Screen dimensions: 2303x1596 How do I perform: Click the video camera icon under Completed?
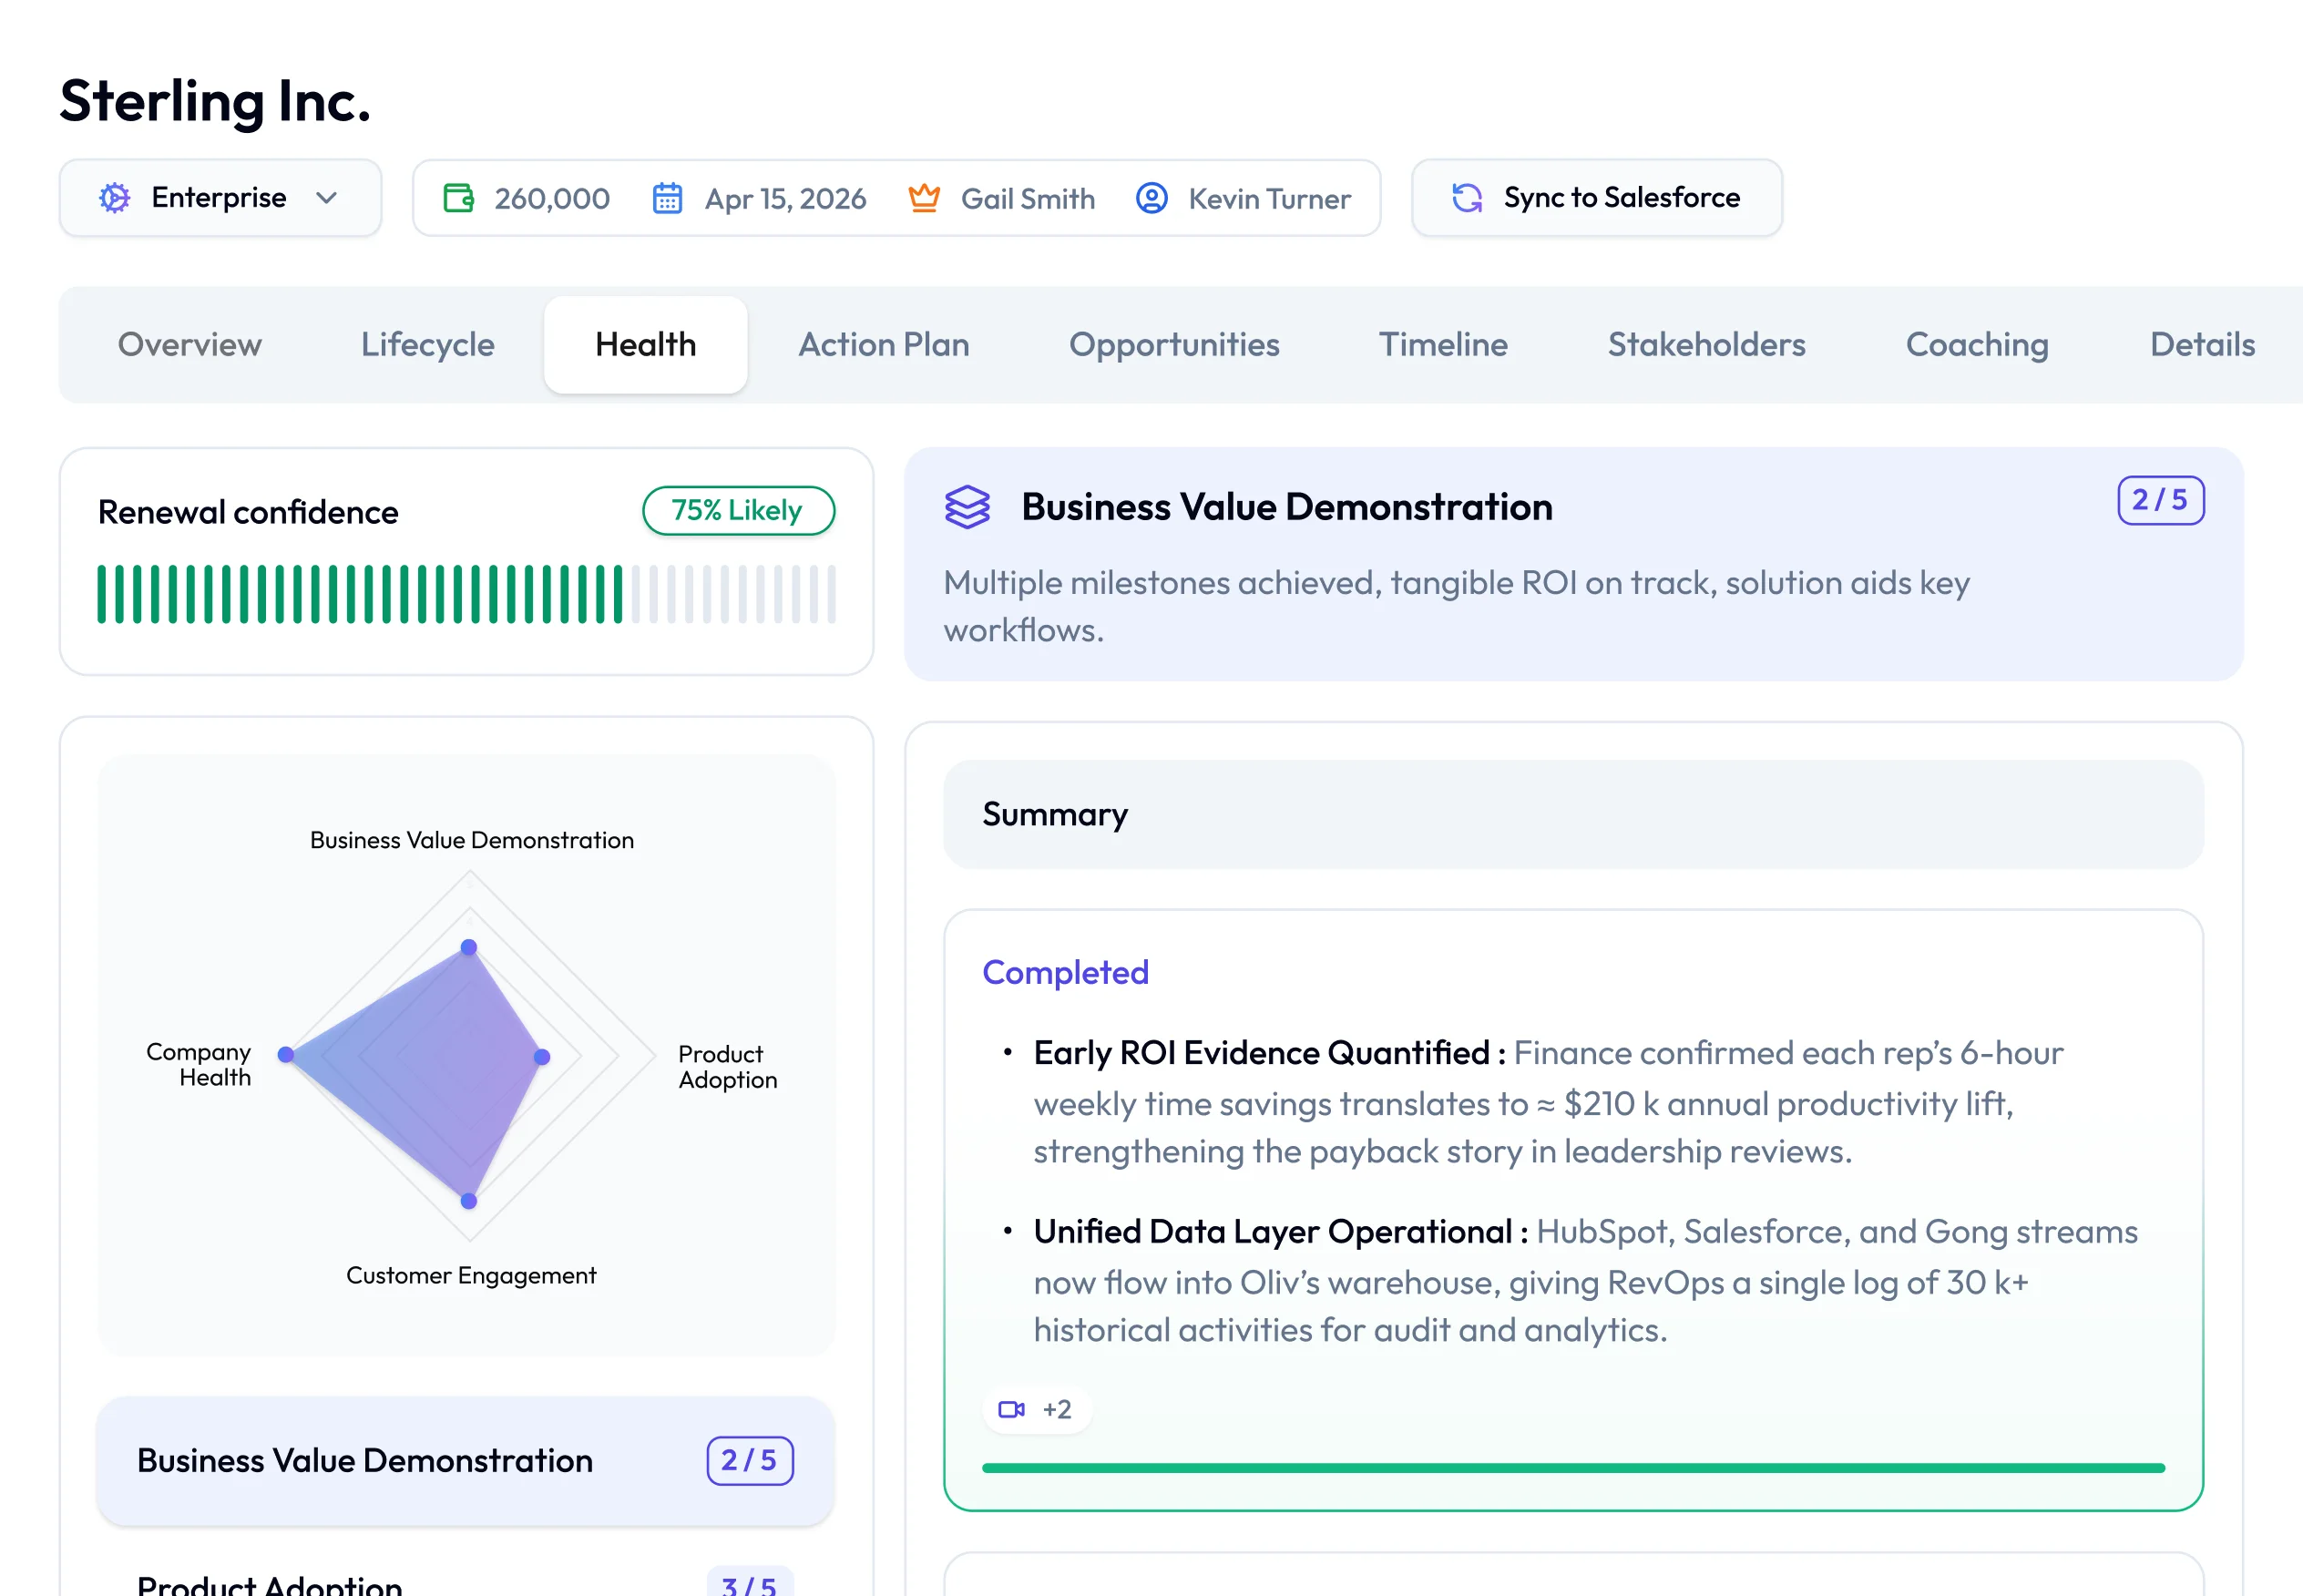[x=1011, y=1409]
